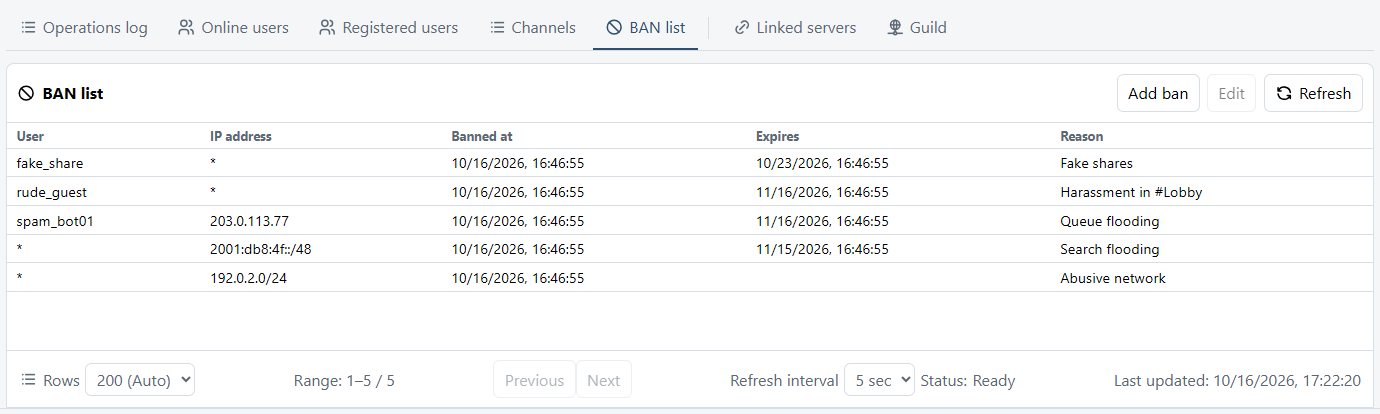
Task: Sort by the Banned at column header
Action: point(482,136)
